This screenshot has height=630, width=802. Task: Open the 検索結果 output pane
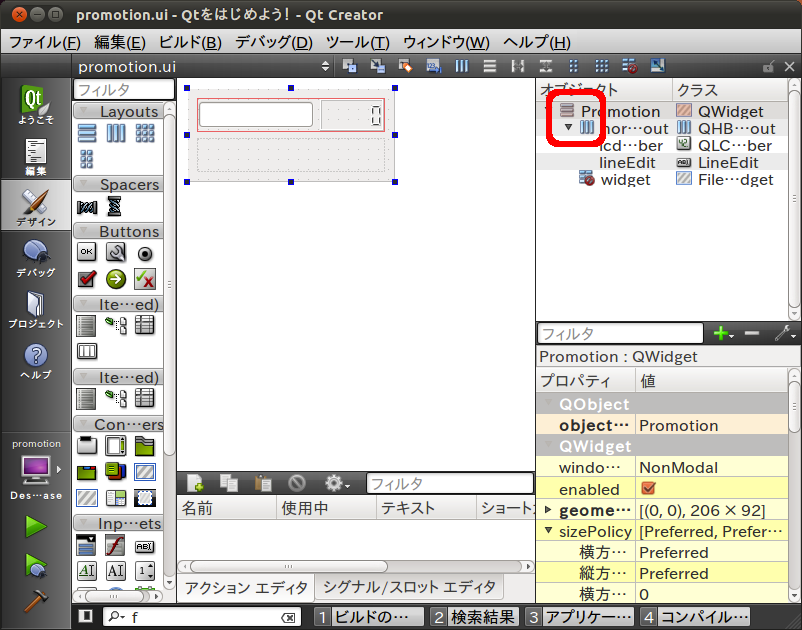477,617
